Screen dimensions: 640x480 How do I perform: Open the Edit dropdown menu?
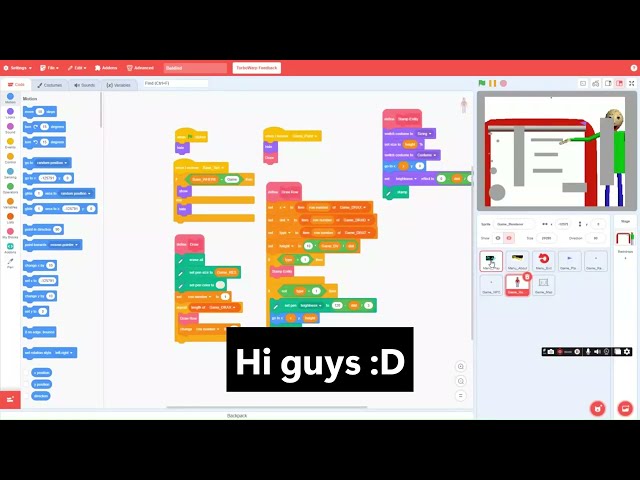(x=77, y=68)
